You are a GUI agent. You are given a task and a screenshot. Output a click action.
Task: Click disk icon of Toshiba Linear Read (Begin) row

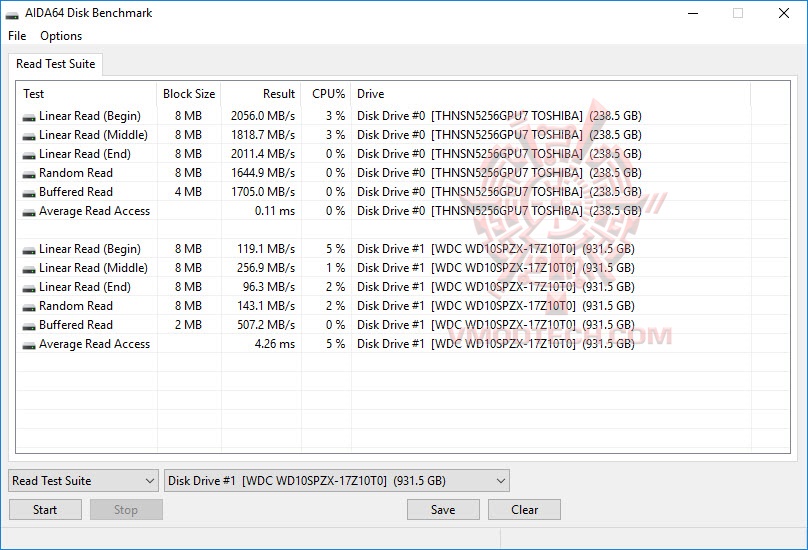(29, 118)
